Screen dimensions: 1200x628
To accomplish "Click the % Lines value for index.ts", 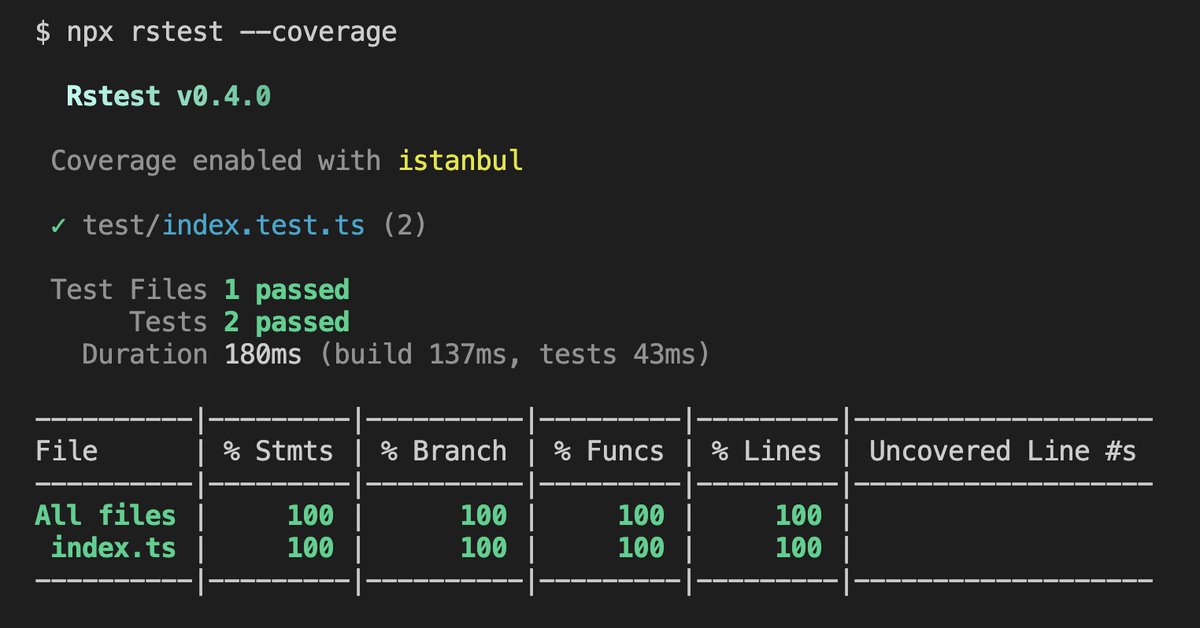I will [798, 547].
